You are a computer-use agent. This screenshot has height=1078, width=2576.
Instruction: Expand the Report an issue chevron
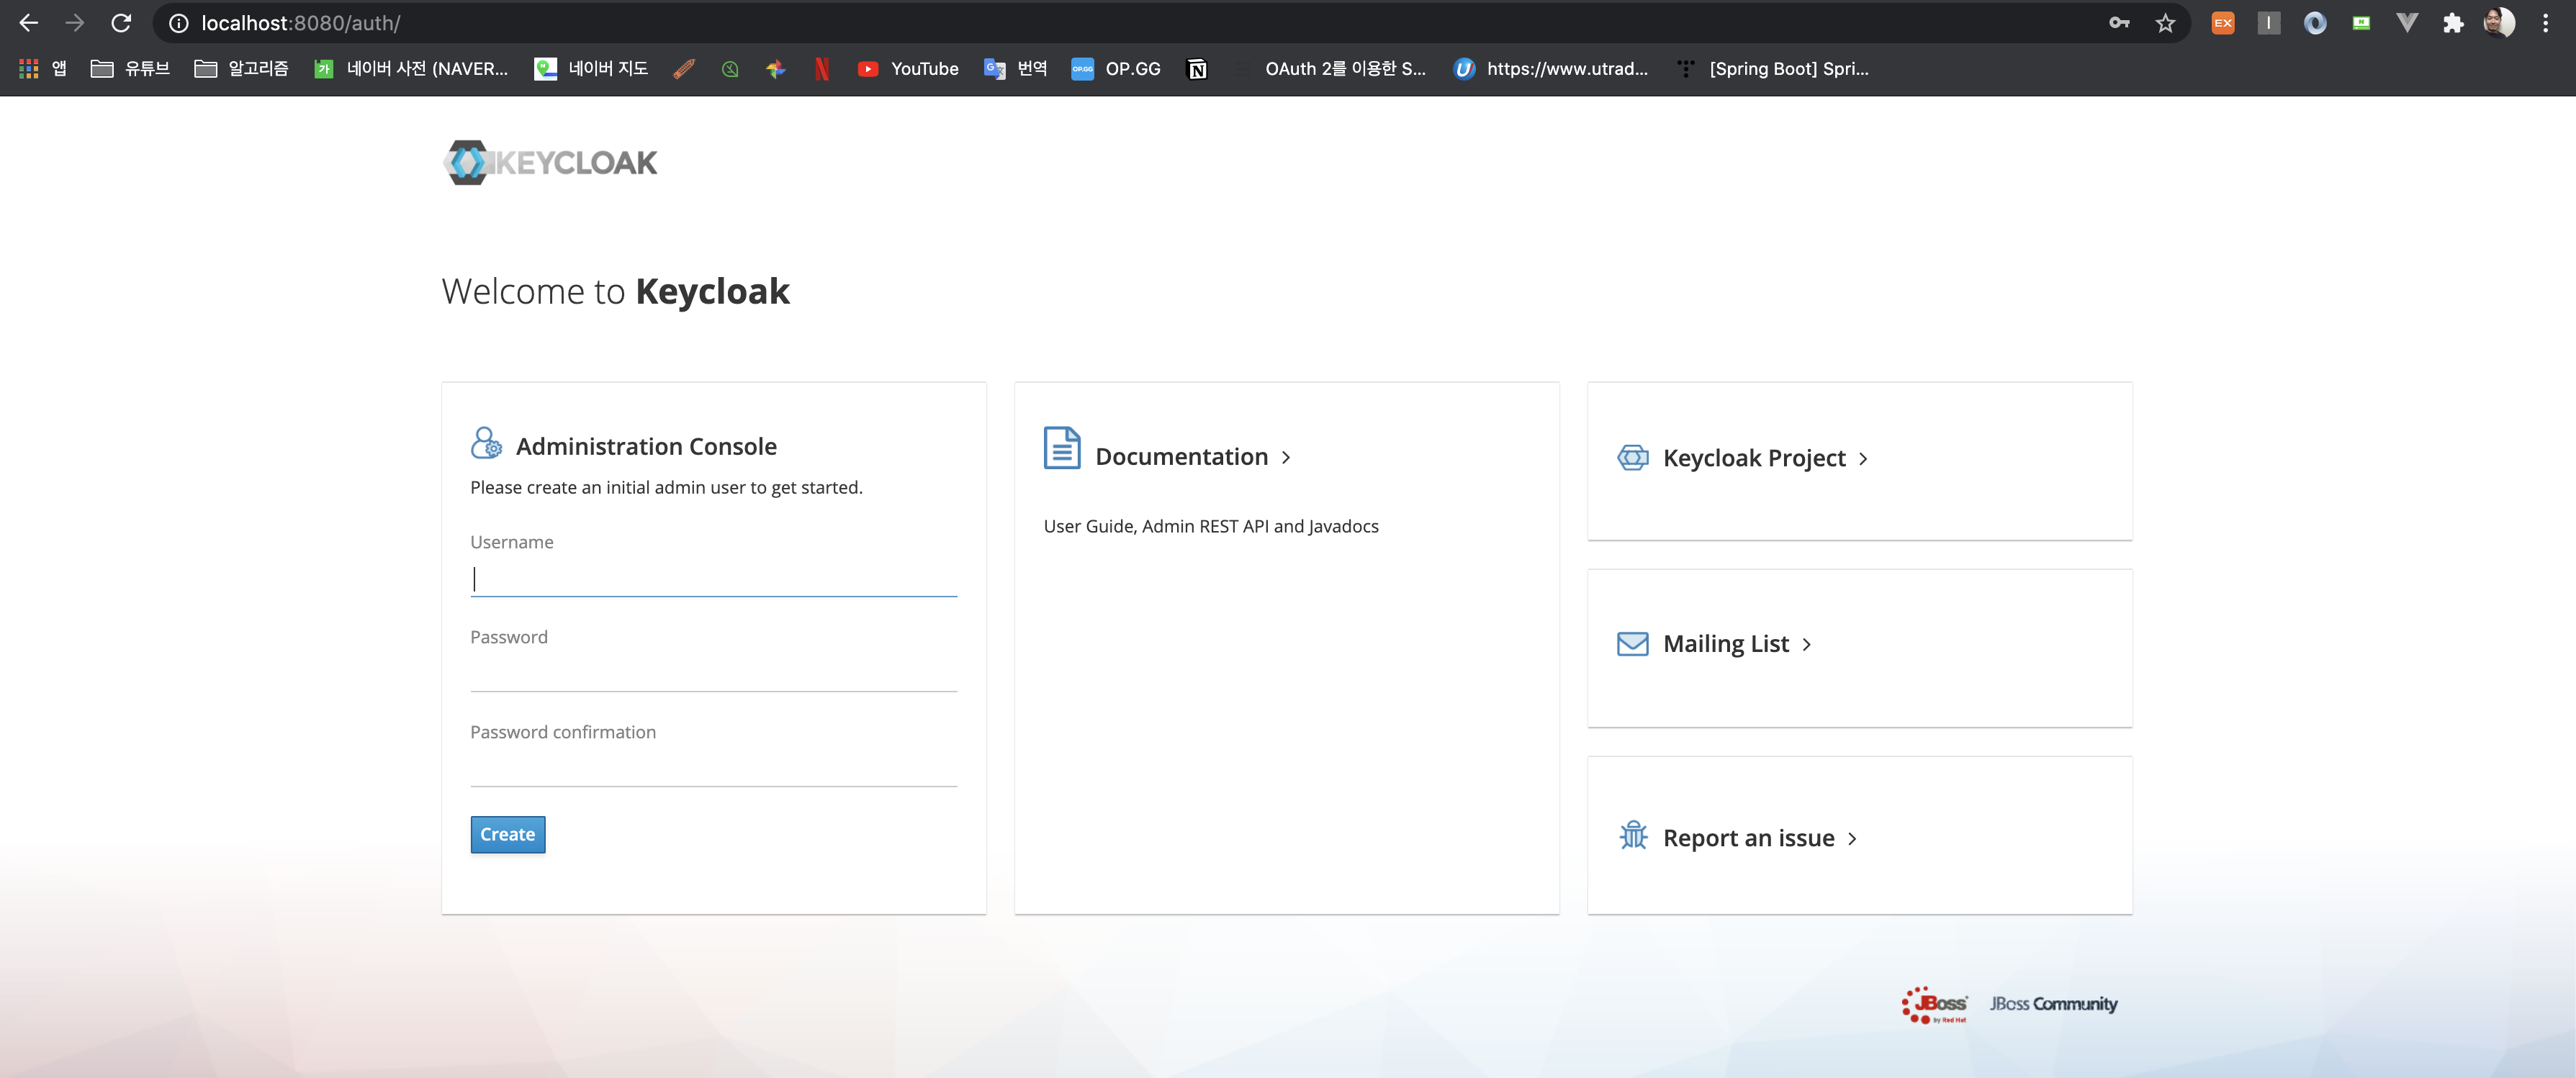click(x=1852, y=839)
